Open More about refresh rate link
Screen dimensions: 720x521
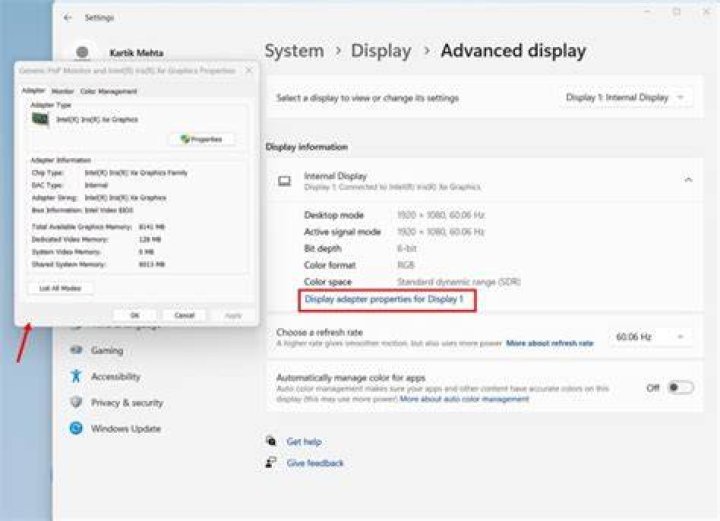click(550, 343)
